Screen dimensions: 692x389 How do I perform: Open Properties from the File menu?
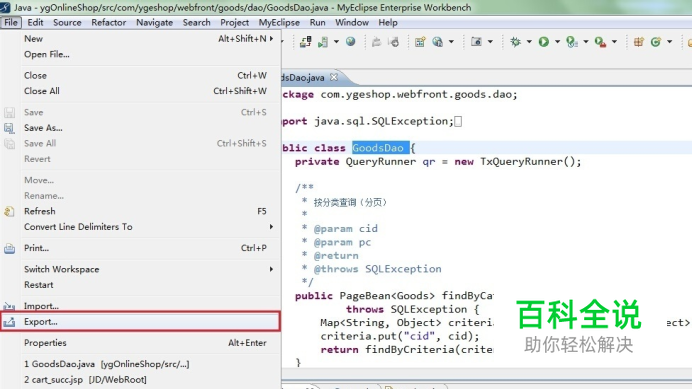[x=140, y=343]
